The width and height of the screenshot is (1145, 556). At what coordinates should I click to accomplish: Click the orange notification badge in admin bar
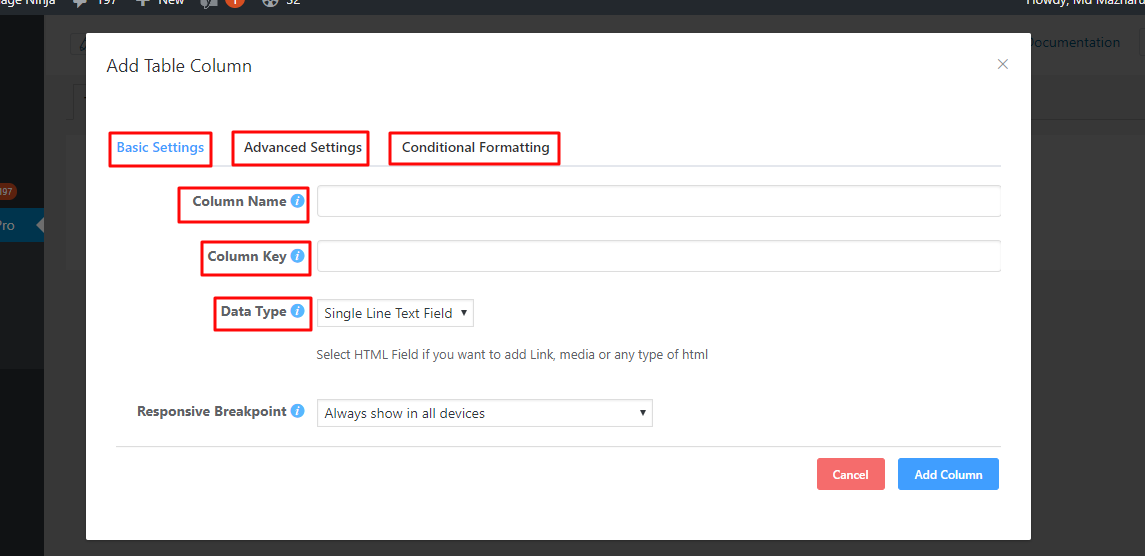click(x=235, y=3)
